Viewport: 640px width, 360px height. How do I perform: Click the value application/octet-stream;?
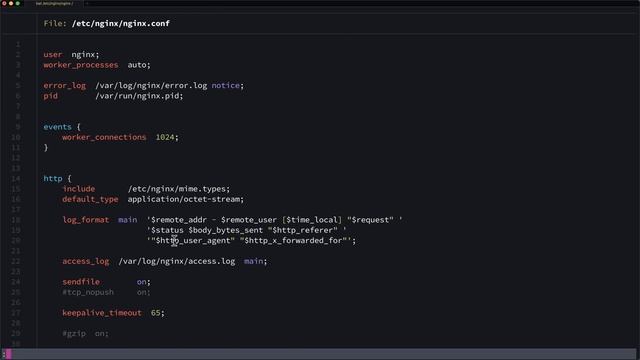coord(186,199)
